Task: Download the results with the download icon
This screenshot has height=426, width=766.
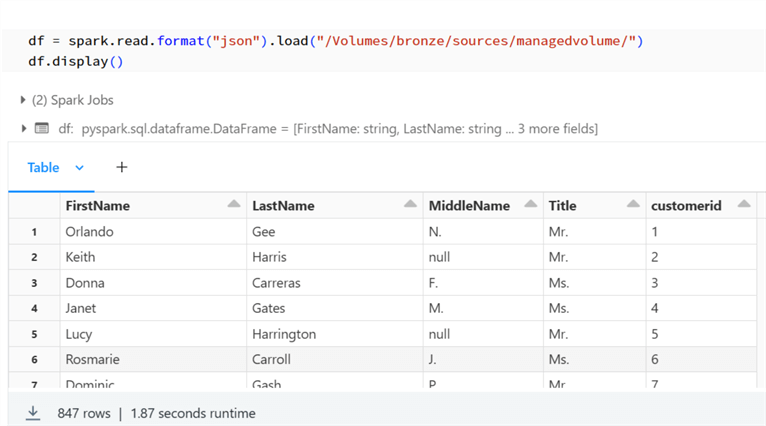Action: (33, 413)
